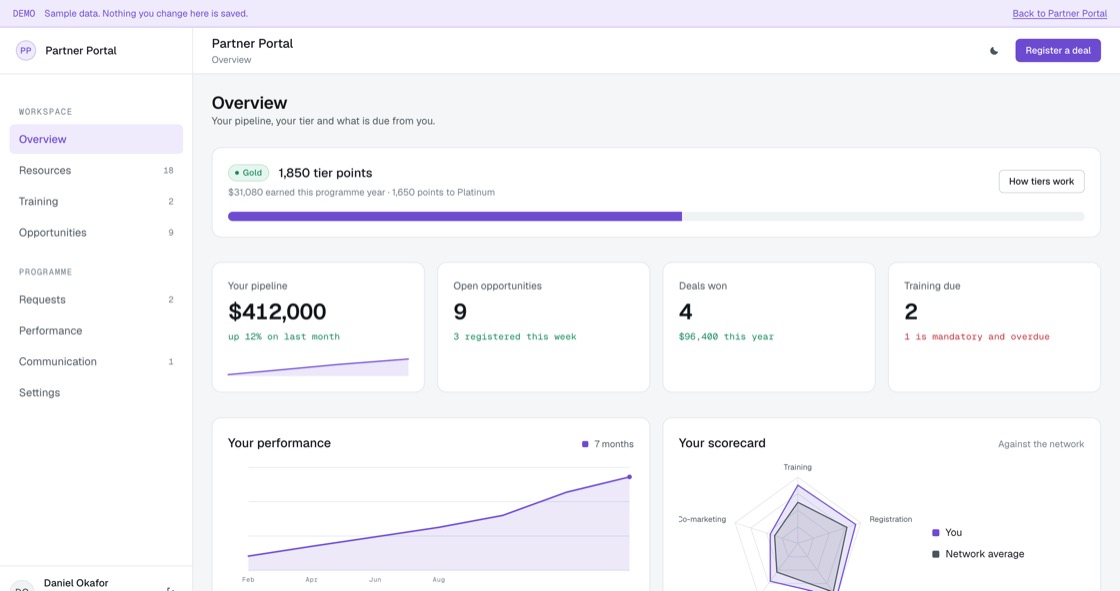Viewport: 1120px width, 591px height.
Task: Go to Opportunities in the workspace menu
Action: click(96, 232)
